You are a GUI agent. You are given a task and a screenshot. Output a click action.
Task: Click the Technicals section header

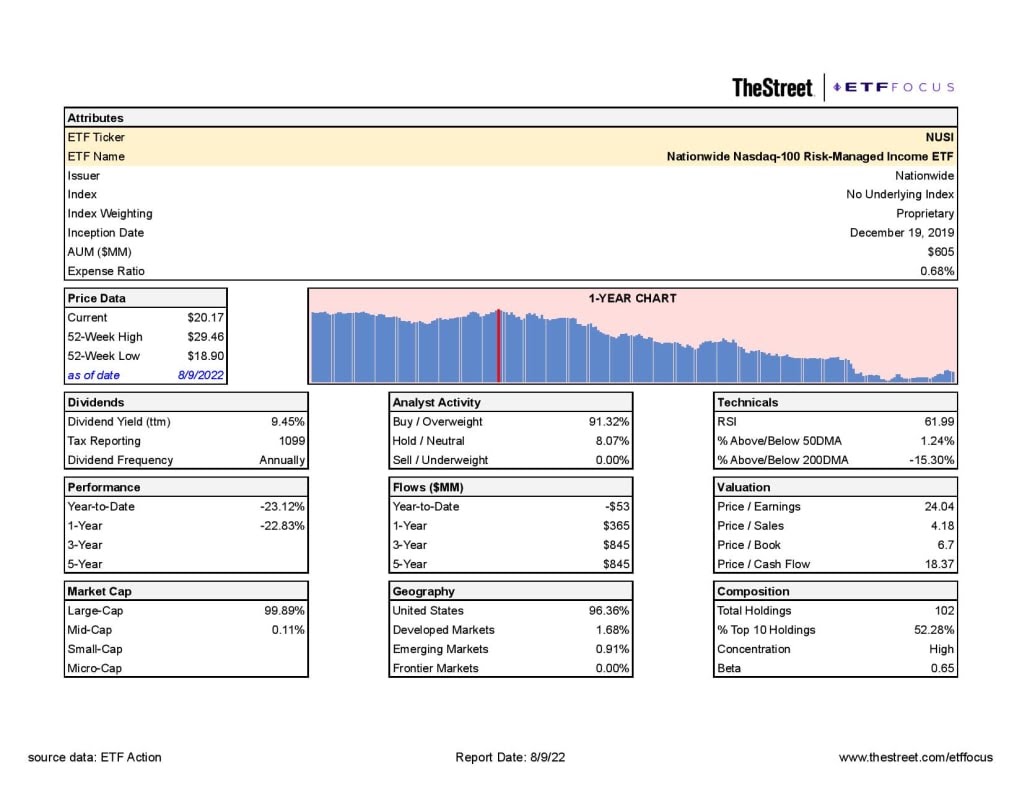747,402
